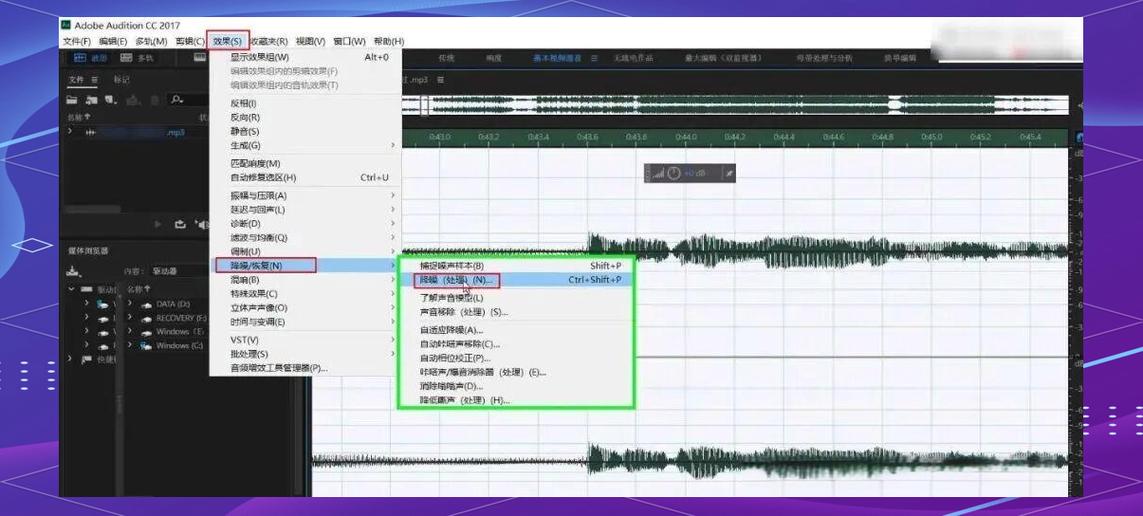This screenshot has width=1143, height=516.
Task: Open the 窗口(W) menu
Action: (x=348, y=42)
